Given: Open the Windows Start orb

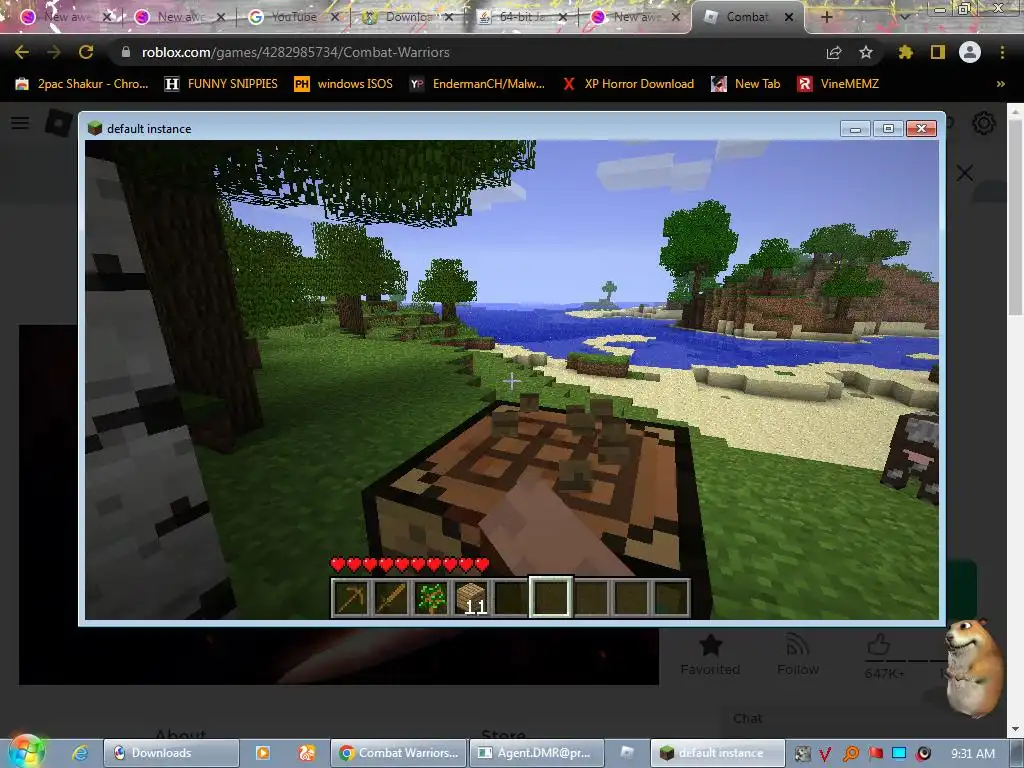Looking at the screenshot, I should [x=25, y=752].
